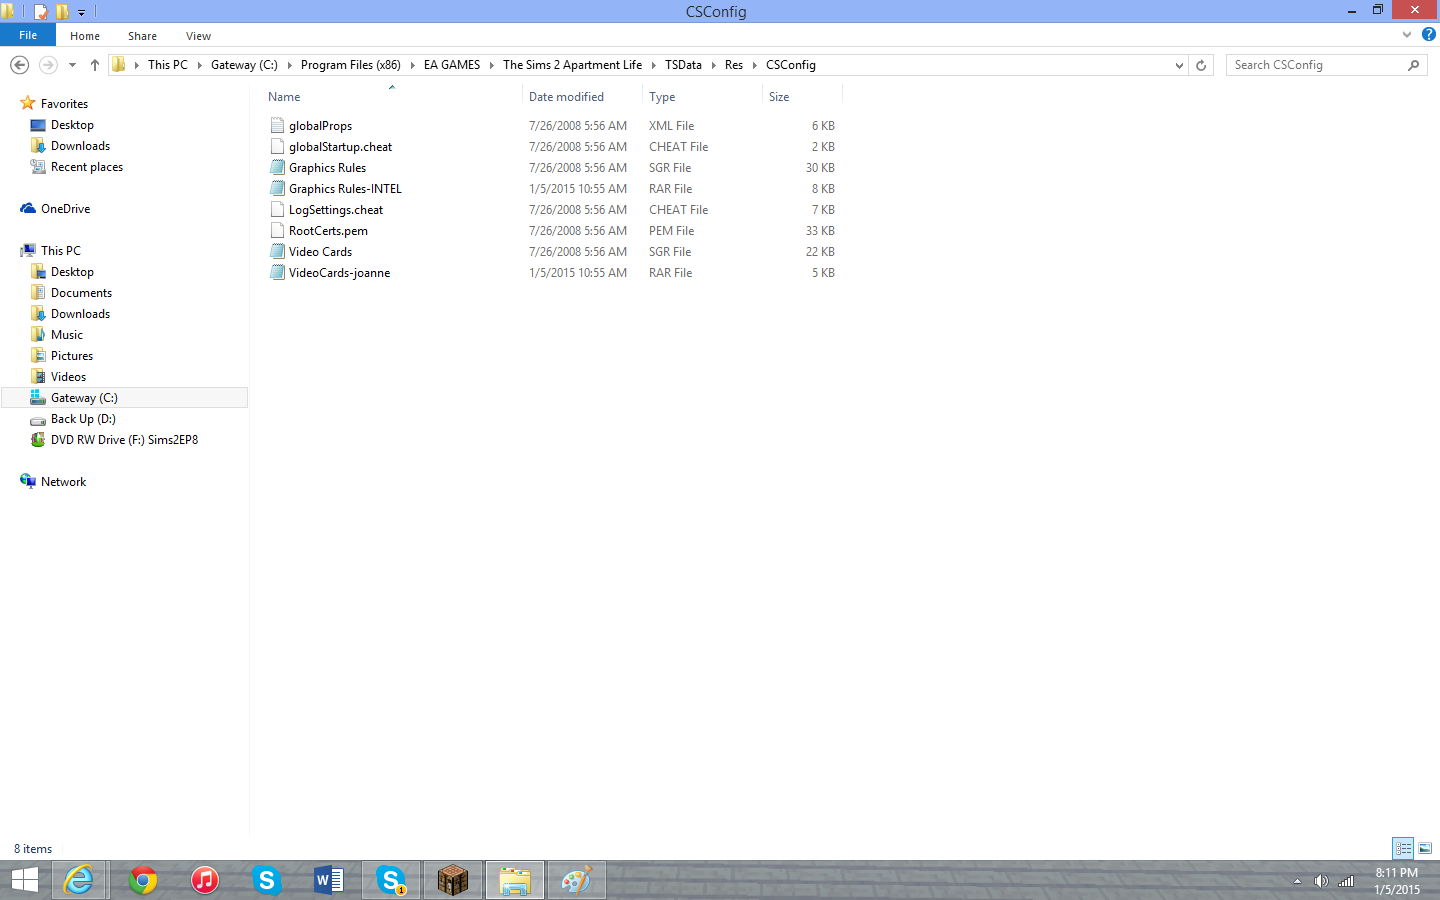Open the Help question mark icon
This screenshot has height=900, width=1440.
pyautogui.click(x=1429, y=35)
